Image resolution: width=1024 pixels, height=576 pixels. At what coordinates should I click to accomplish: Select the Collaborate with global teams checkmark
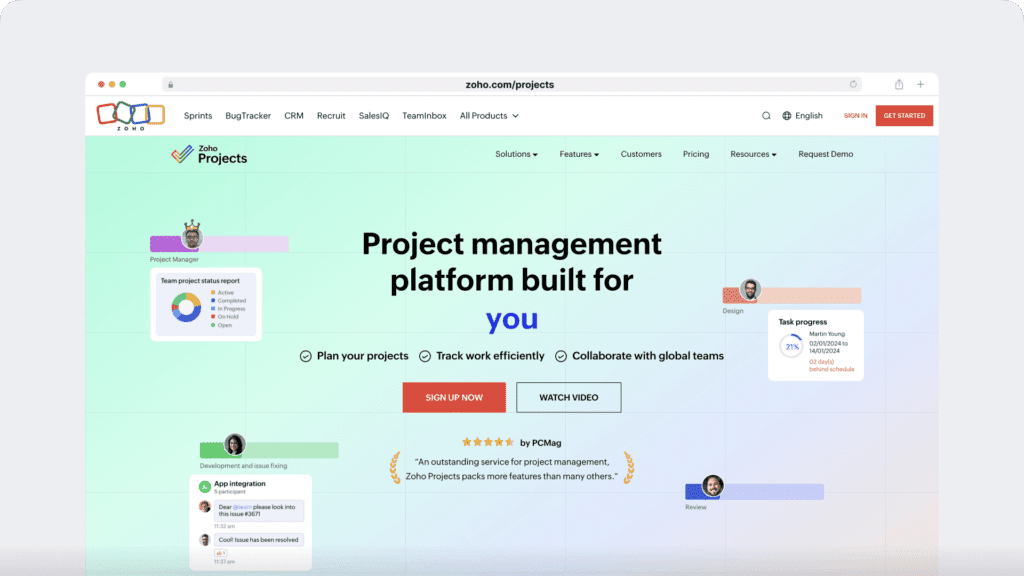pos(561,355)
